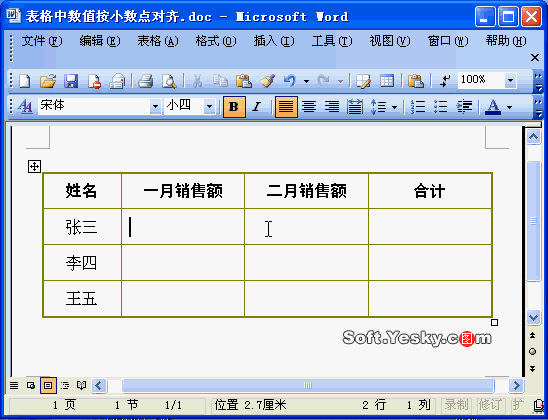Toggle justified alignment button

[286, 107]
